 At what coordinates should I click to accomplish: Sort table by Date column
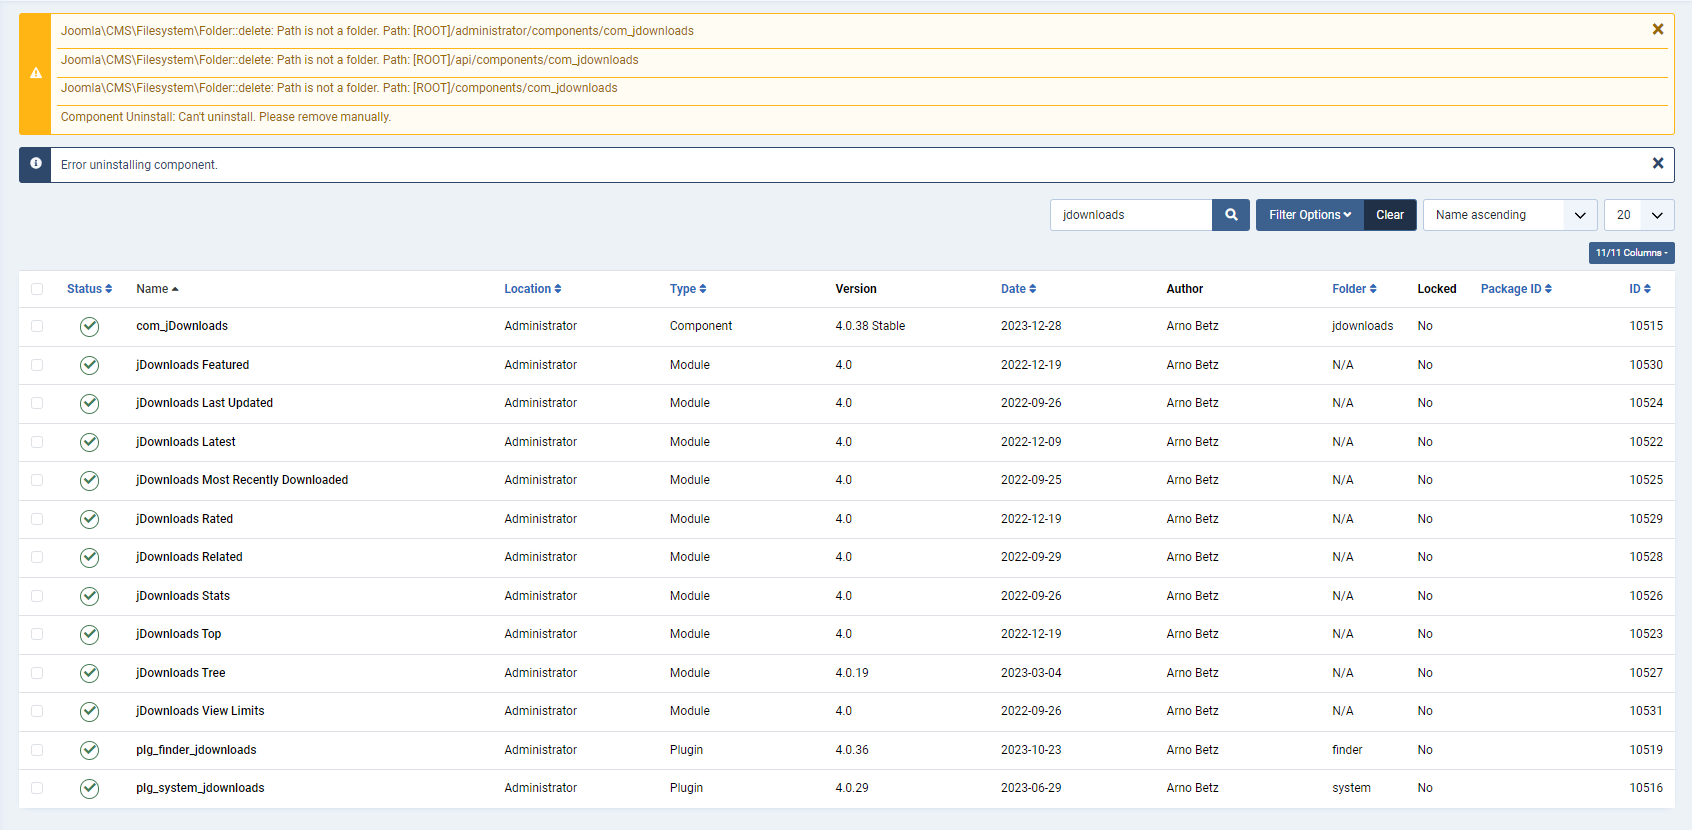1019,289
